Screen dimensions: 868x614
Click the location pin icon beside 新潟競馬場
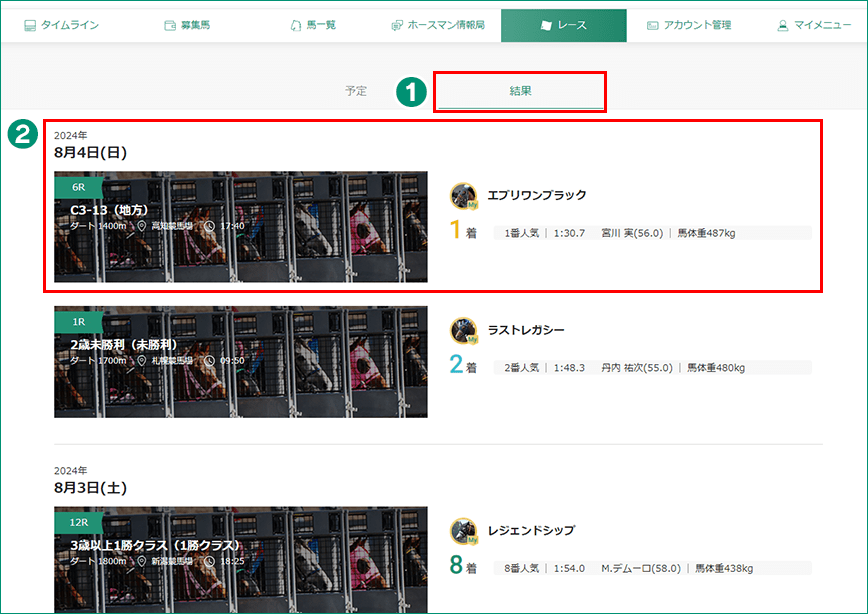[x=142, y=561]
